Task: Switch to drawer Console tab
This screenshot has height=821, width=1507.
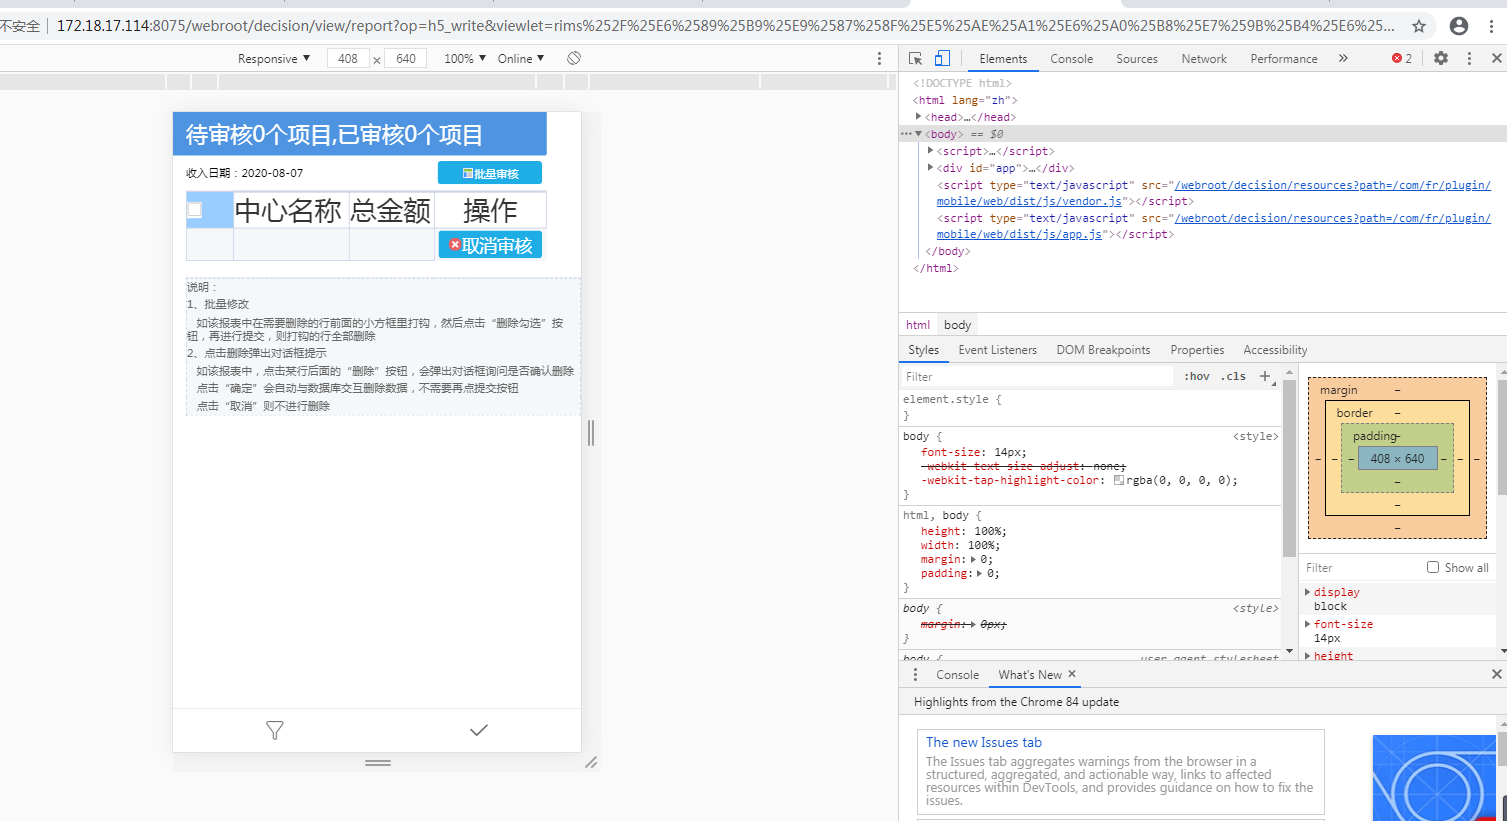Action: point(957,675)
